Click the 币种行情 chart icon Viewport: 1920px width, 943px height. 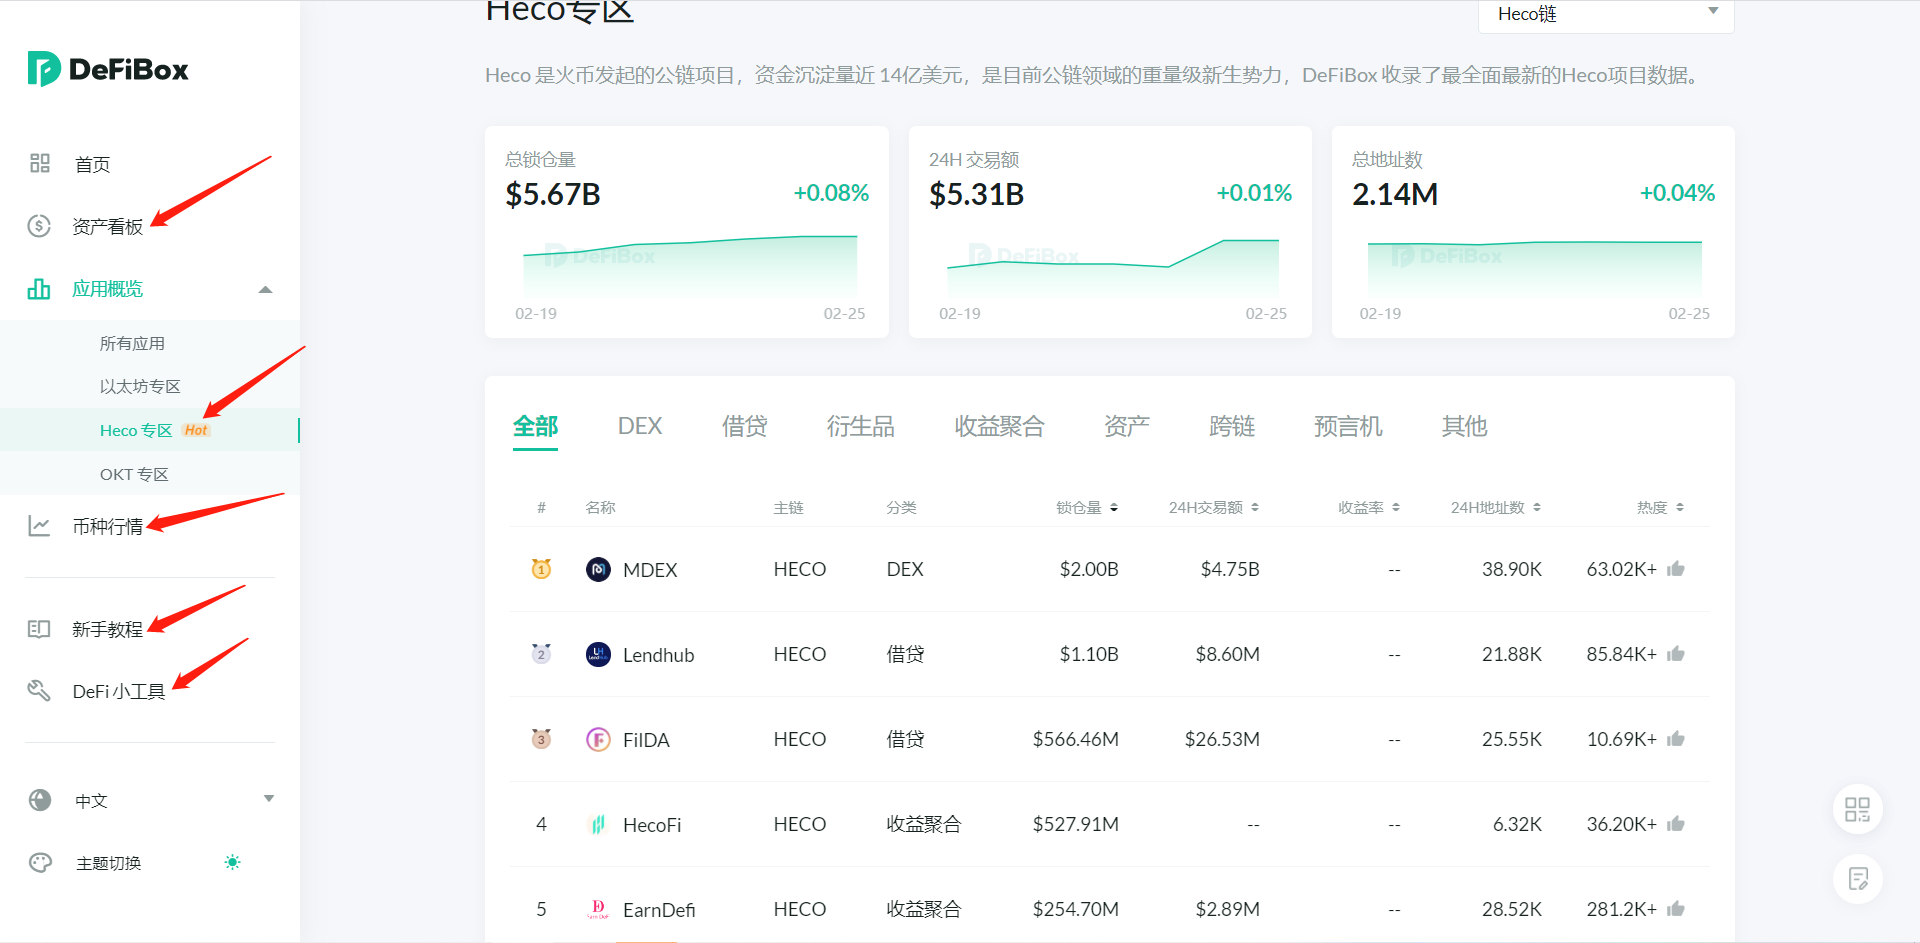(x=39, y=526)
